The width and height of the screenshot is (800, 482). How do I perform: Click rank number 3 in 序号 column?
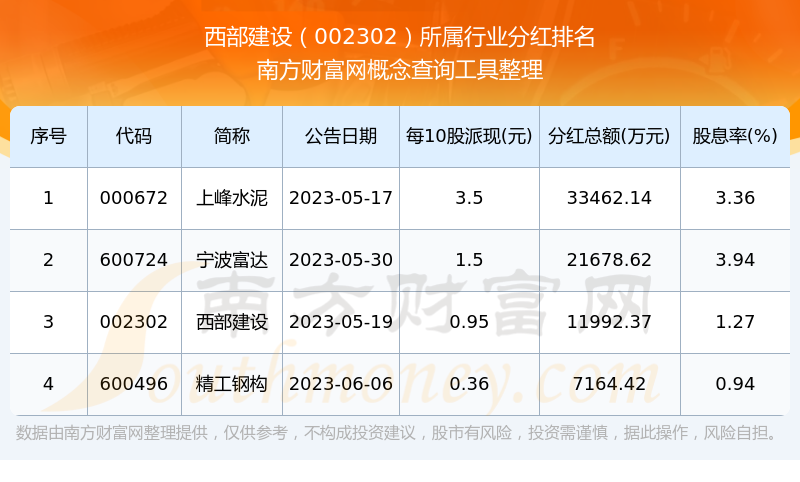pyautogui.click(x=48, y=322)
